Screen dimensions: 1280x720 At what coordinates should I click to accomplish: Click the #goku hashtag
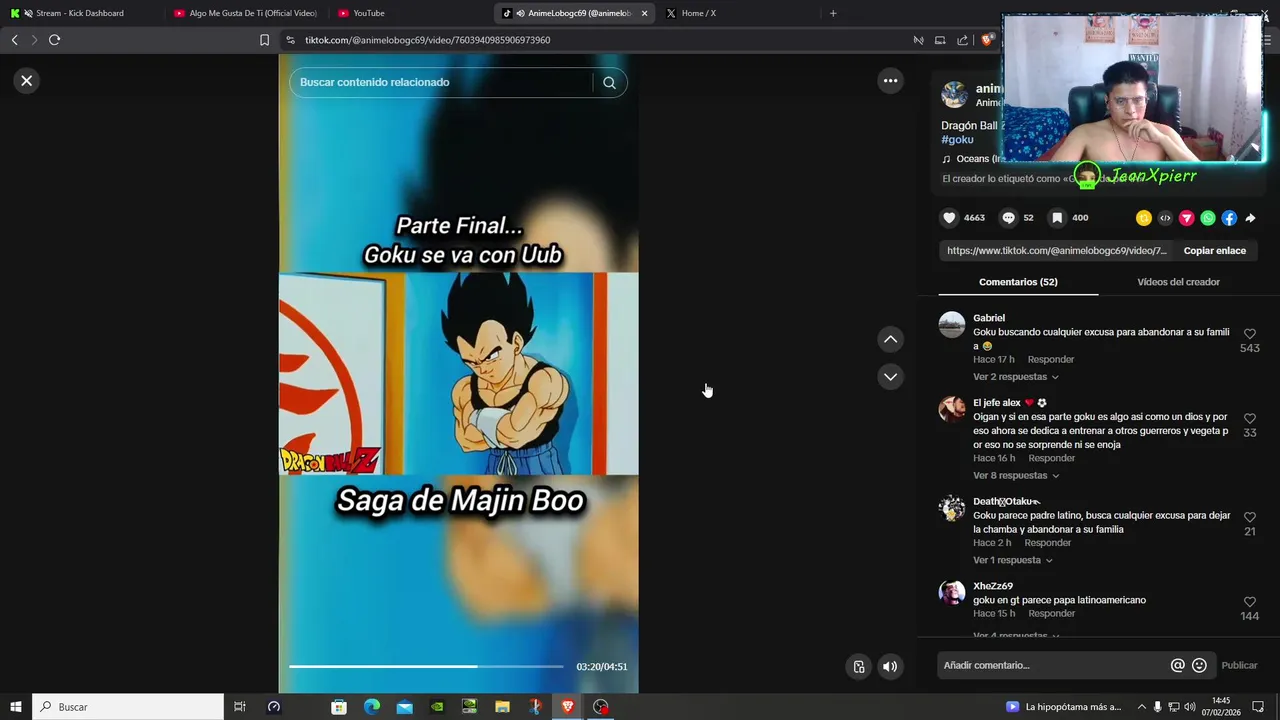tap(957, 140)
